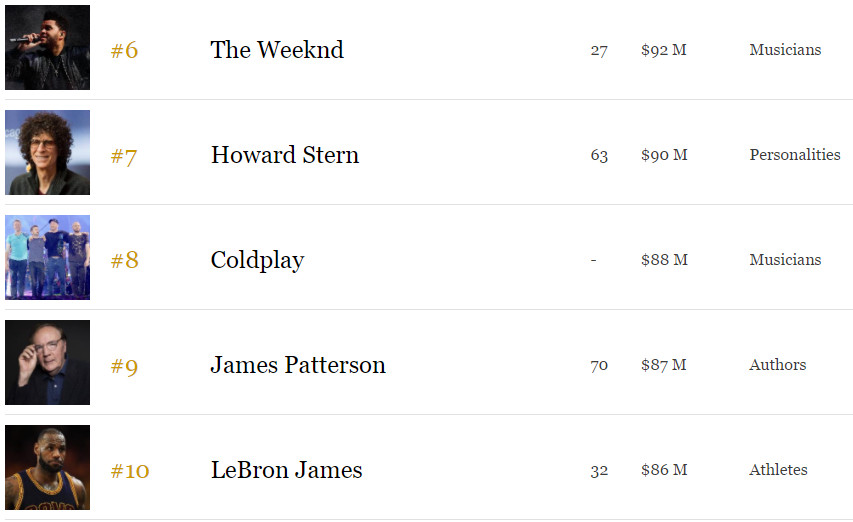Click the $92 M earnings value

click(x=664, y=49)
